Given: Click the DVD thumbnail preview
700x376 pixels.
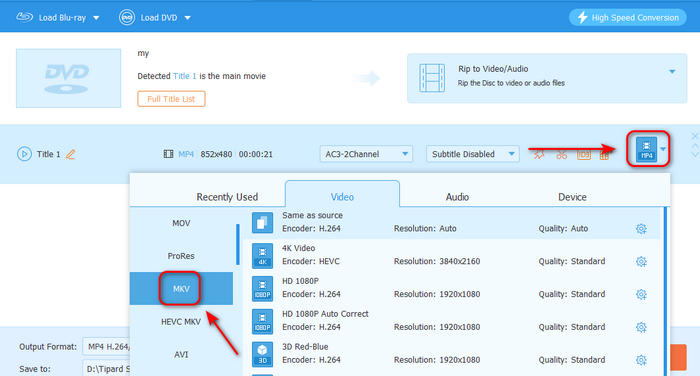Looking at the screenshot, I should point(69,78).
